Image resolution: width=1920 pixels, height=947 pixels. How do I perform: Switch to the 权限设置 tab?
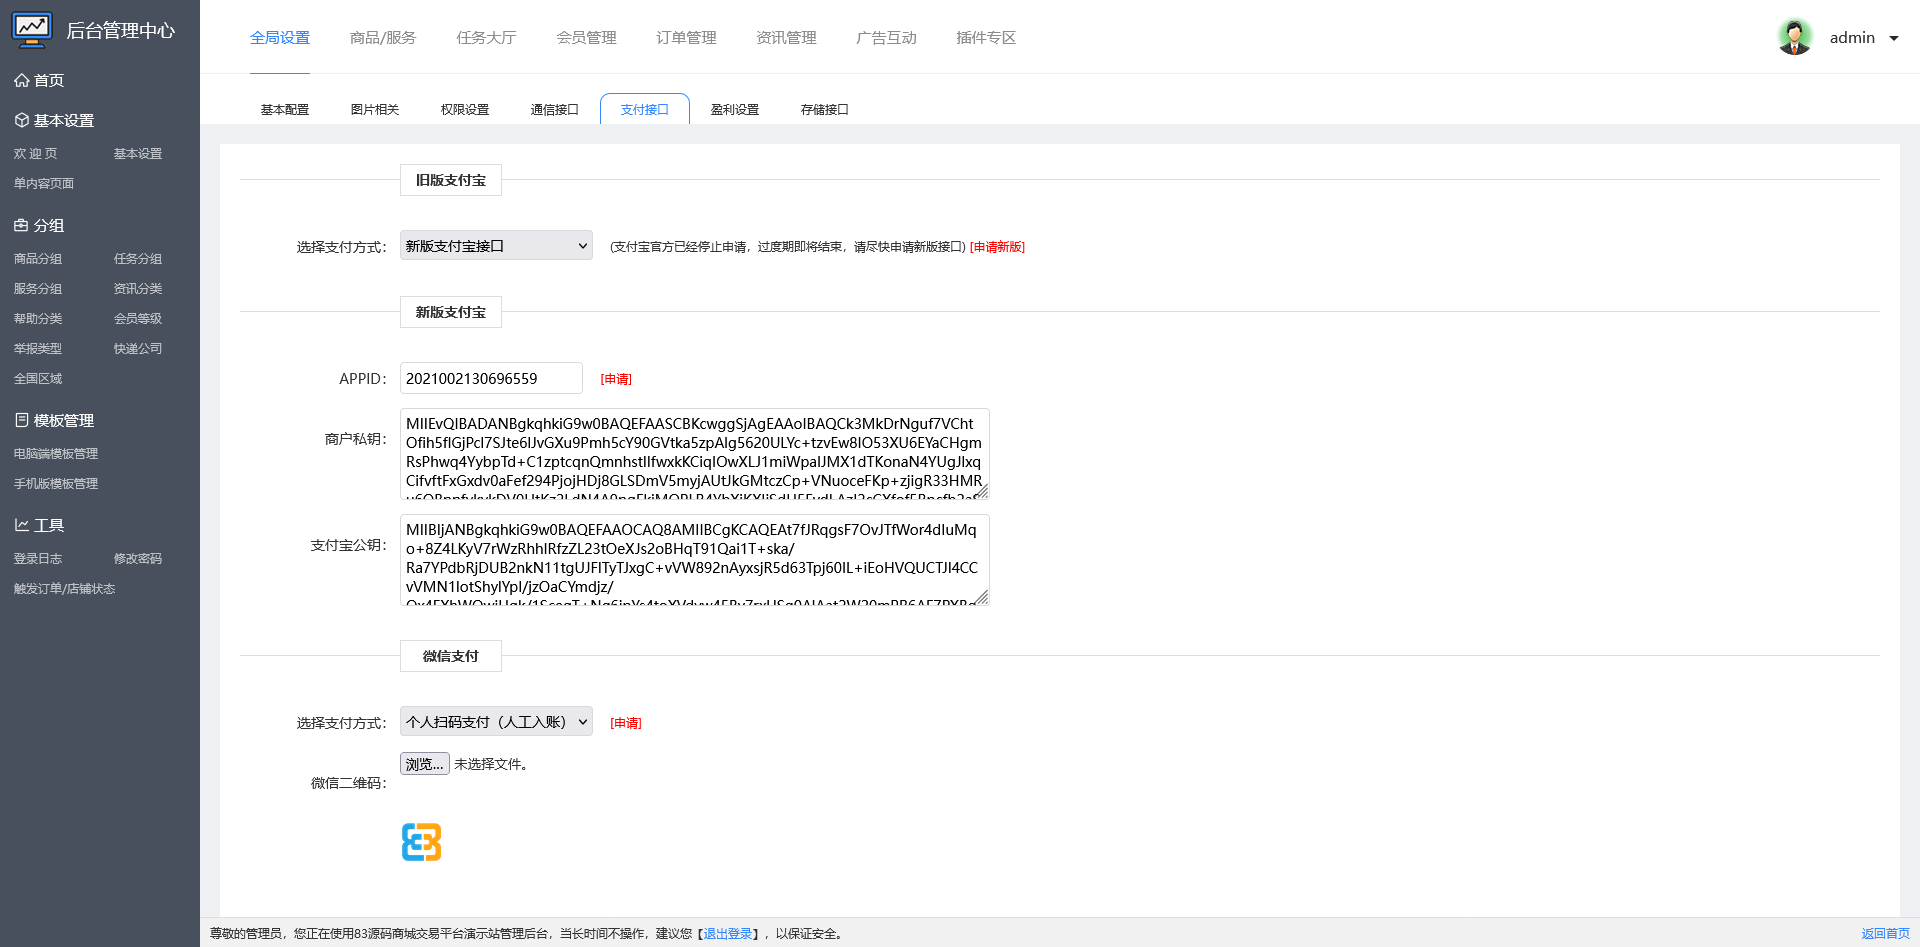[x=465, y=109]
